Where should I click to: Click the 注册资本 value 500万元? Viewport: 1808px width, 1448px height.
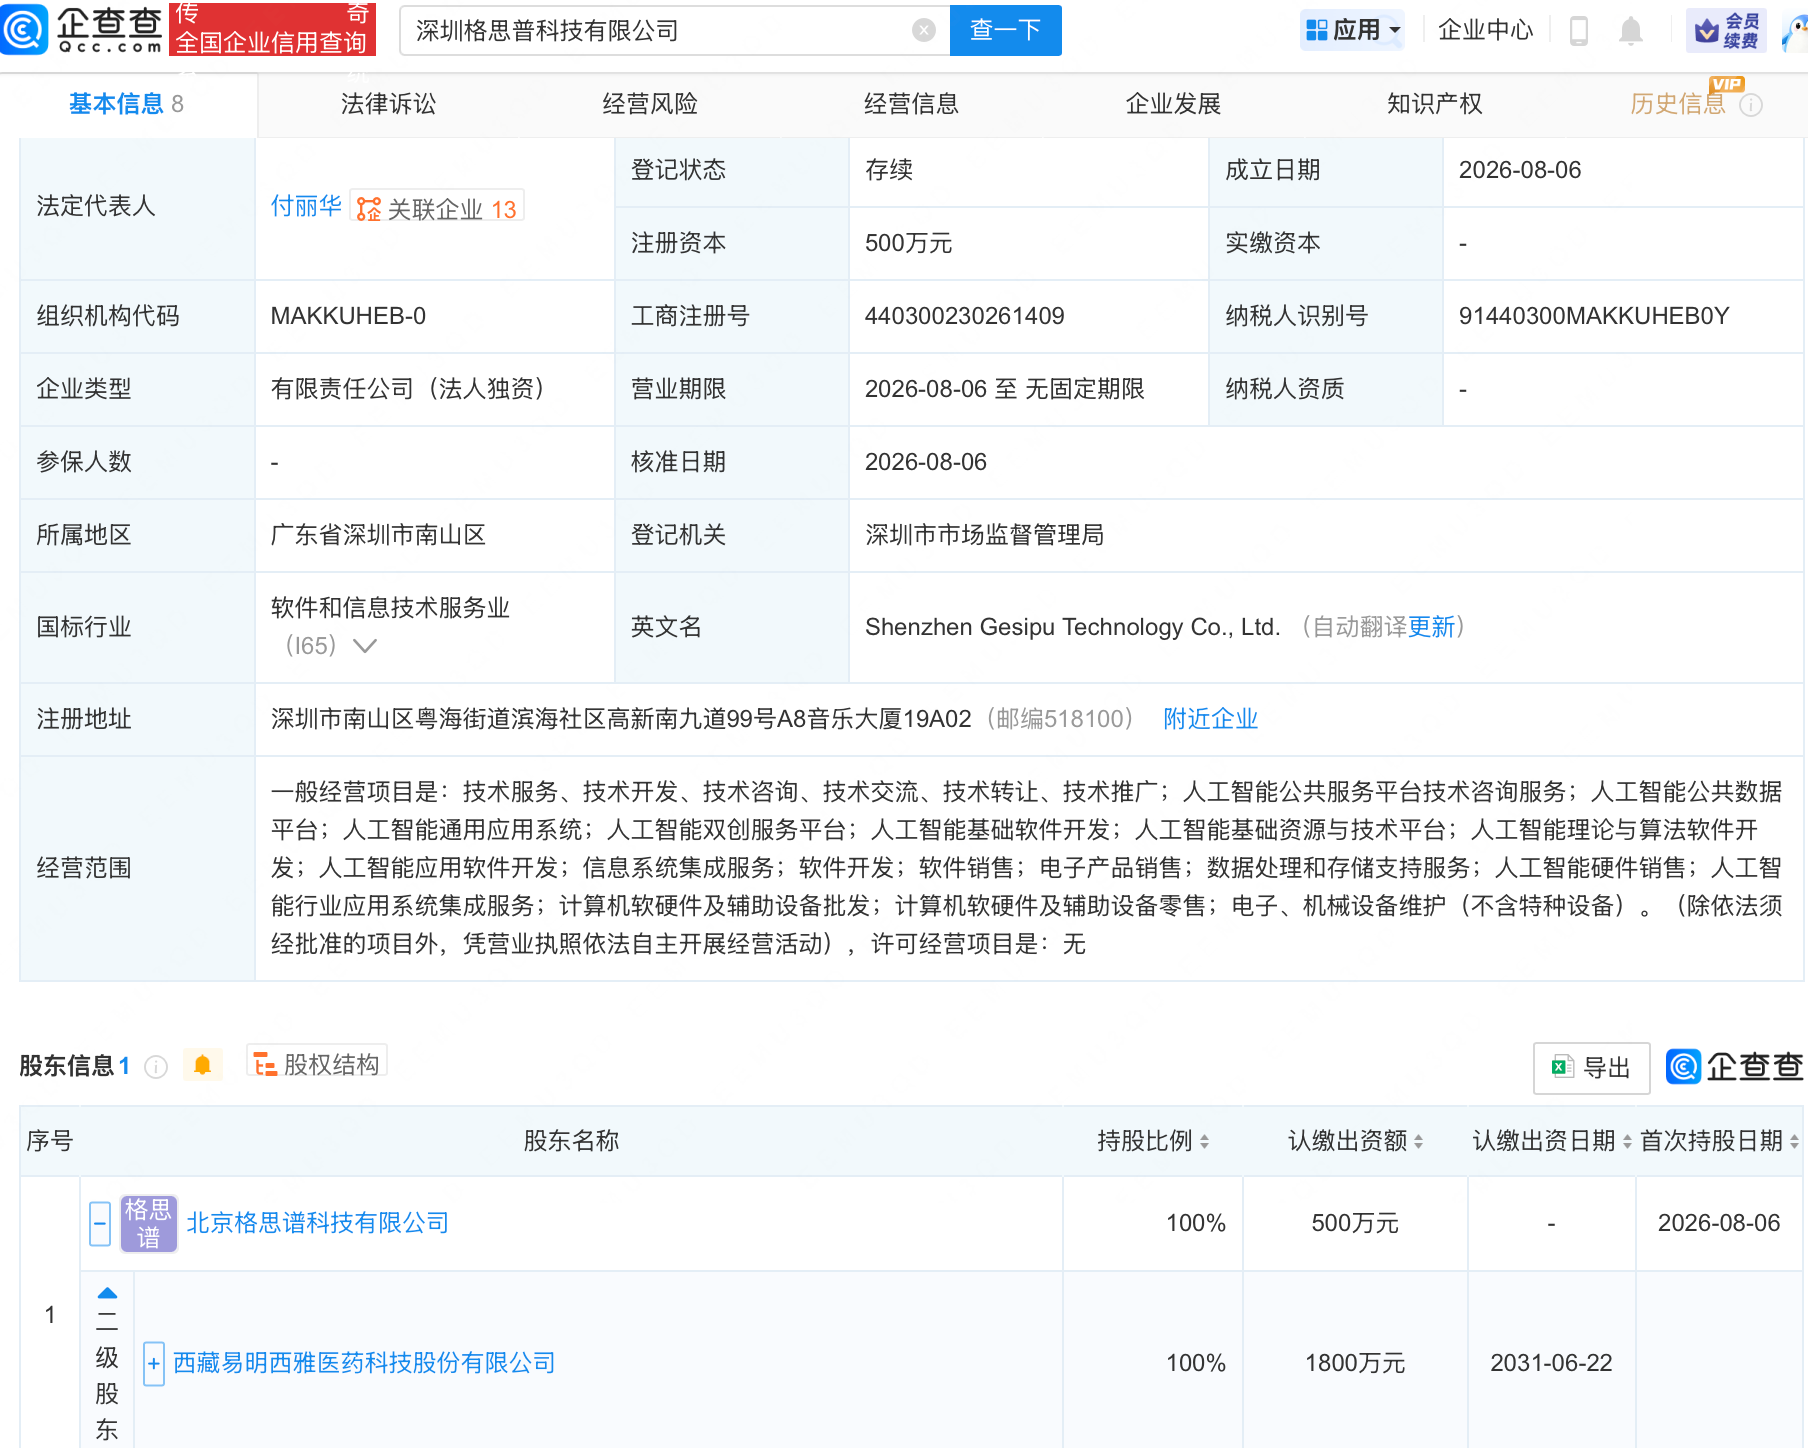(x=908, y=243)
